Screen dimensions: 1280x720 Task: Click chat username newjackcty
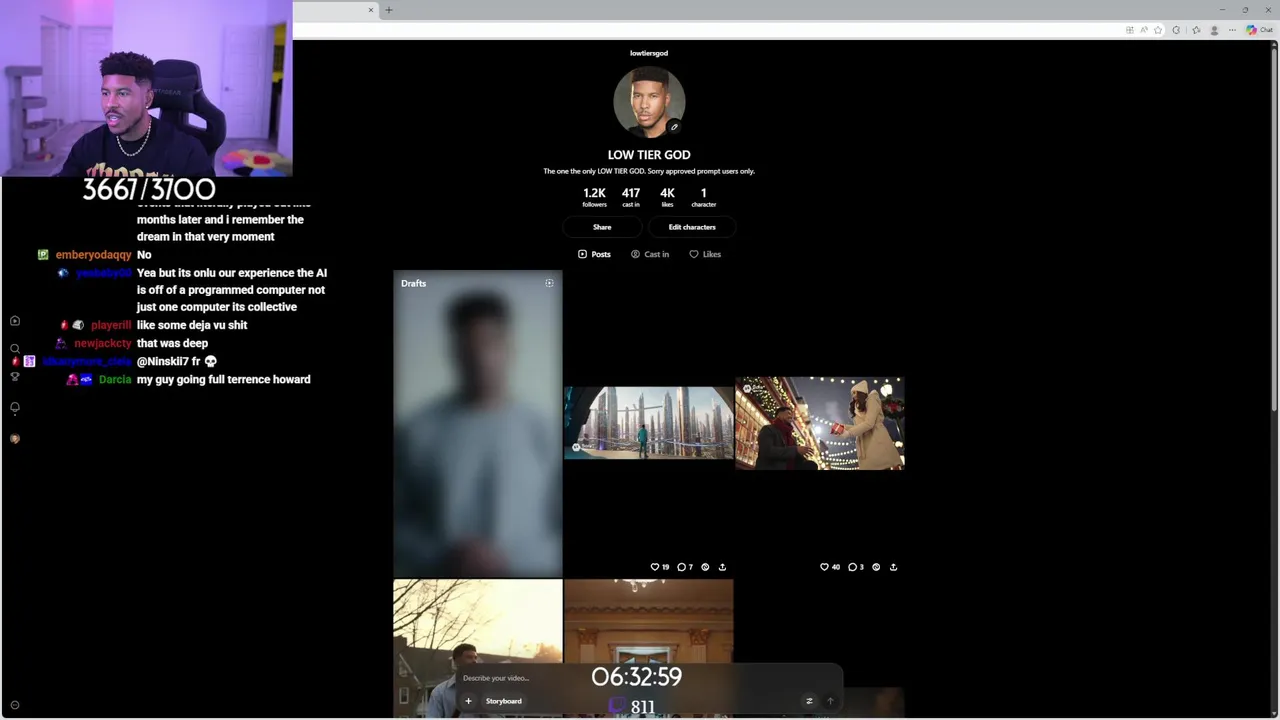pyautogui.click(x=102, y=343)
